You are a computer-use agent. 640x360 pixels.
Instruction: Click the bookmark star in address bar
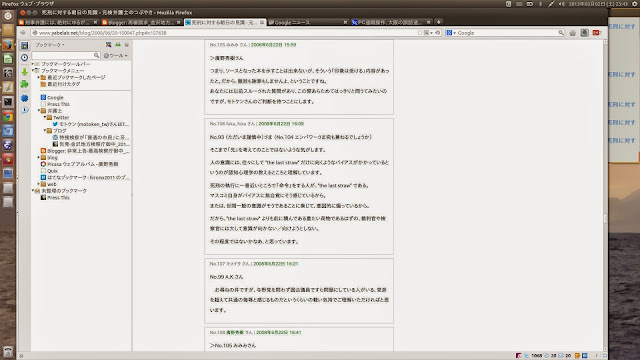point(420,33)
